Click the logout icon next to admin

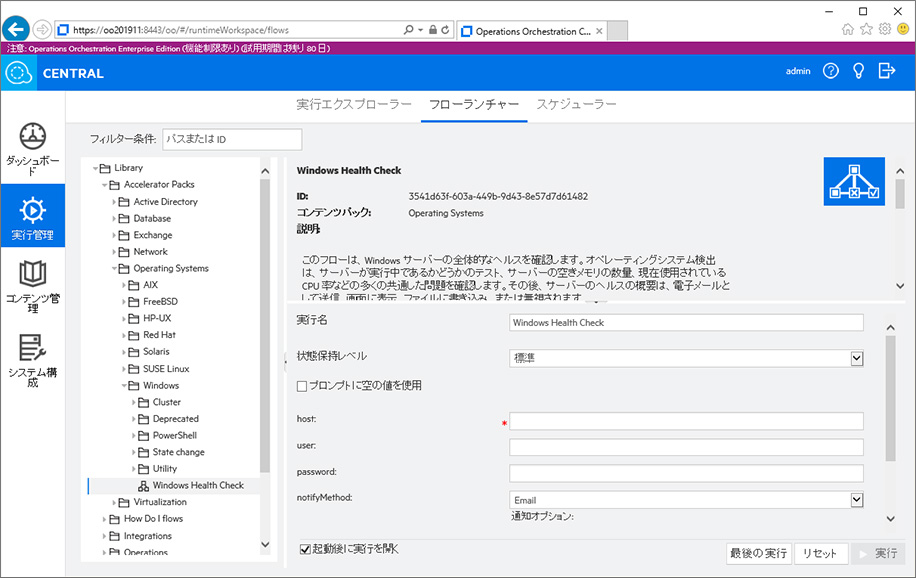pos(886,71)
